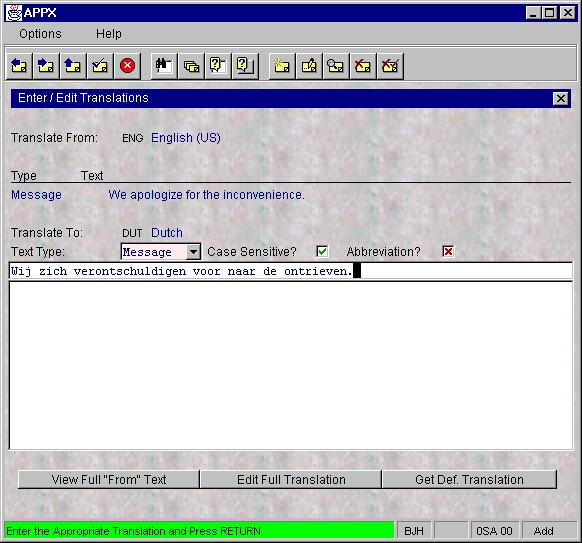
Task: Click the next record right-arrow icon
Action: pyautogui.click(x=46, y=66)
